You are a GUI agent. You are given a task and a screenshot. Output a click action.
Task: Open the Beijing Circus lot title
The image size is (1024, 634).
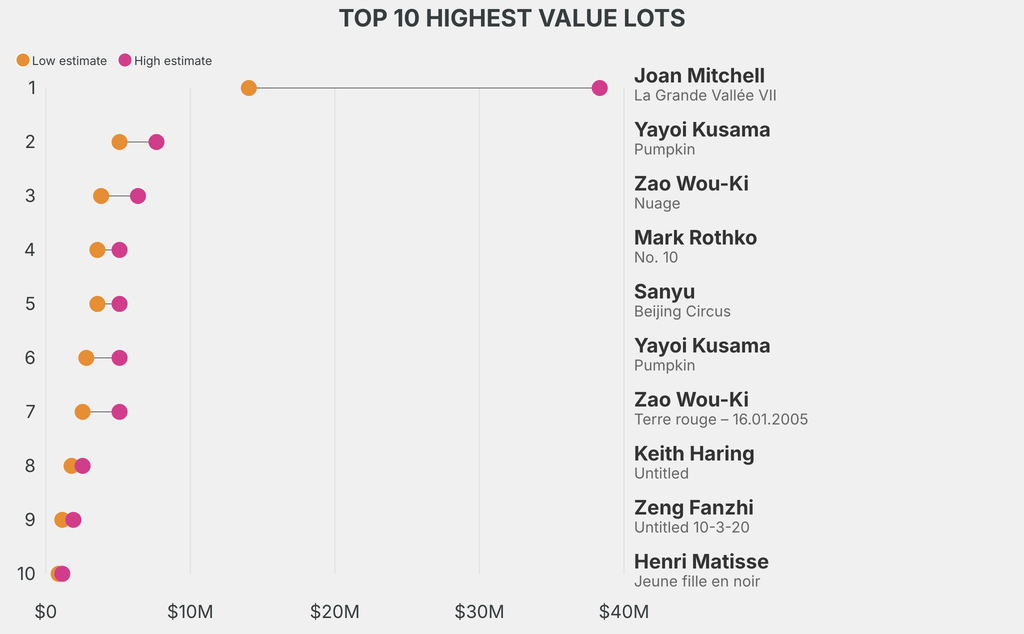(682, 312)
